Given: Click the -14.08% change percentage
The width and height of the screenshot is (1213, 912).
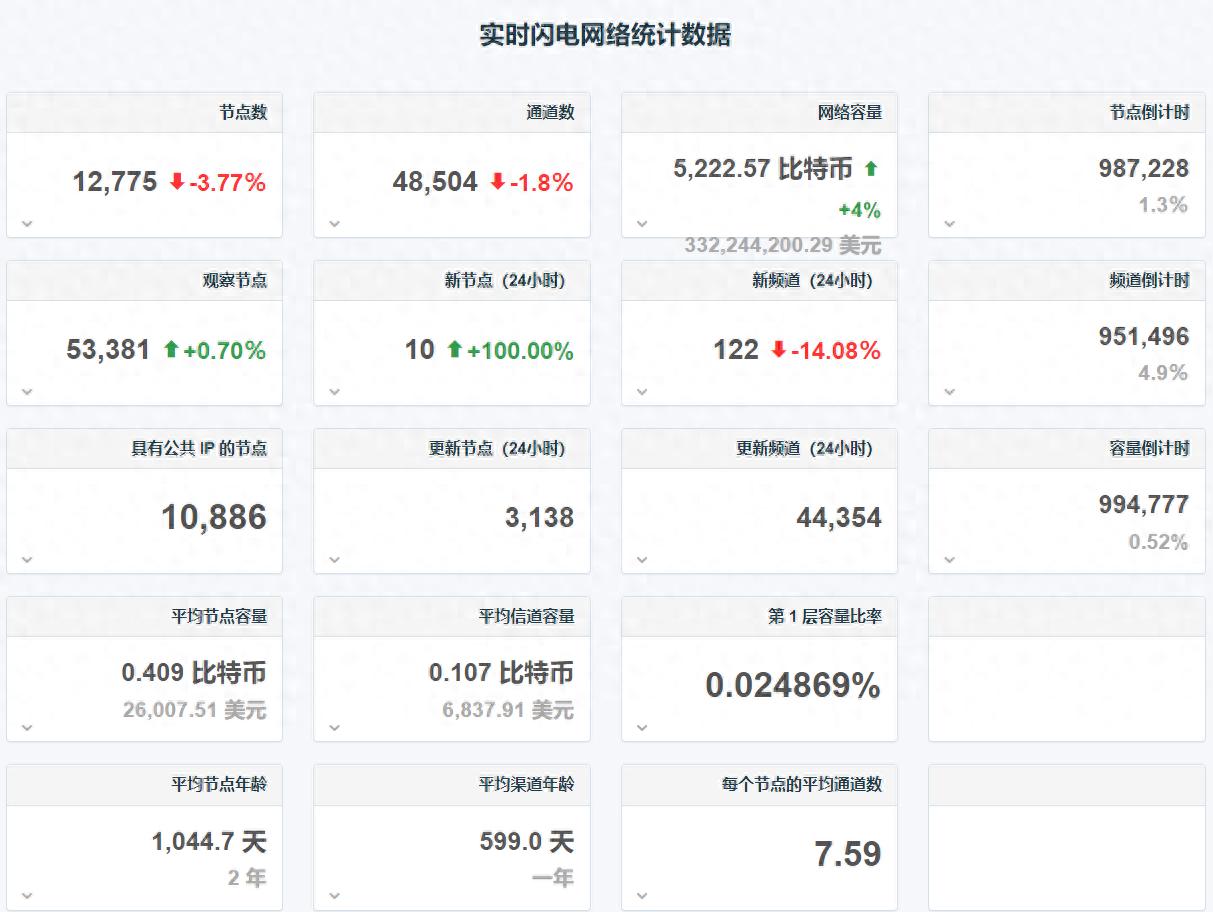Looking at the screenshot, I should point(836,350).
